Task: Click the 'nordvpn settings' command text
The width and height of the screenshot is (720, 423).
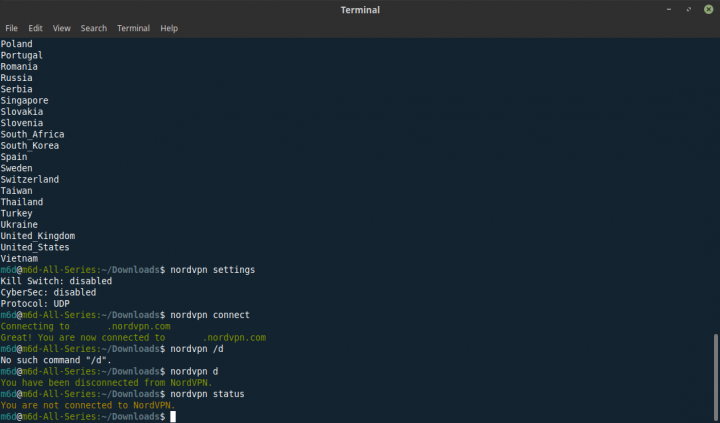Action: point(213,270)
